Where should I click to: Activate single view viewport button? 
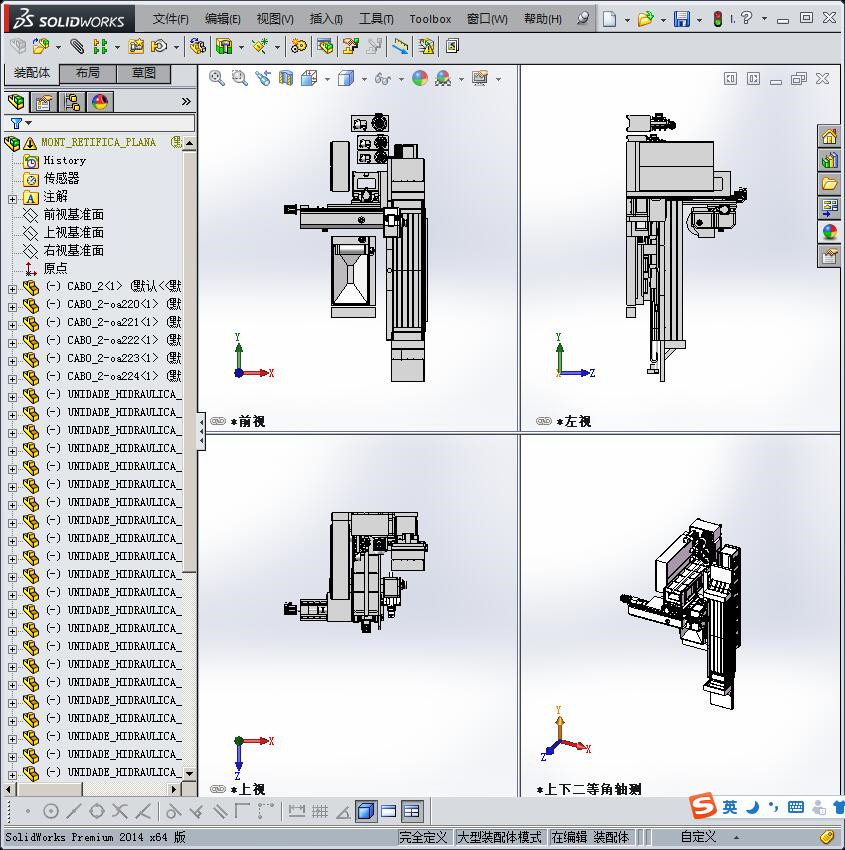[x=366, y=811]
